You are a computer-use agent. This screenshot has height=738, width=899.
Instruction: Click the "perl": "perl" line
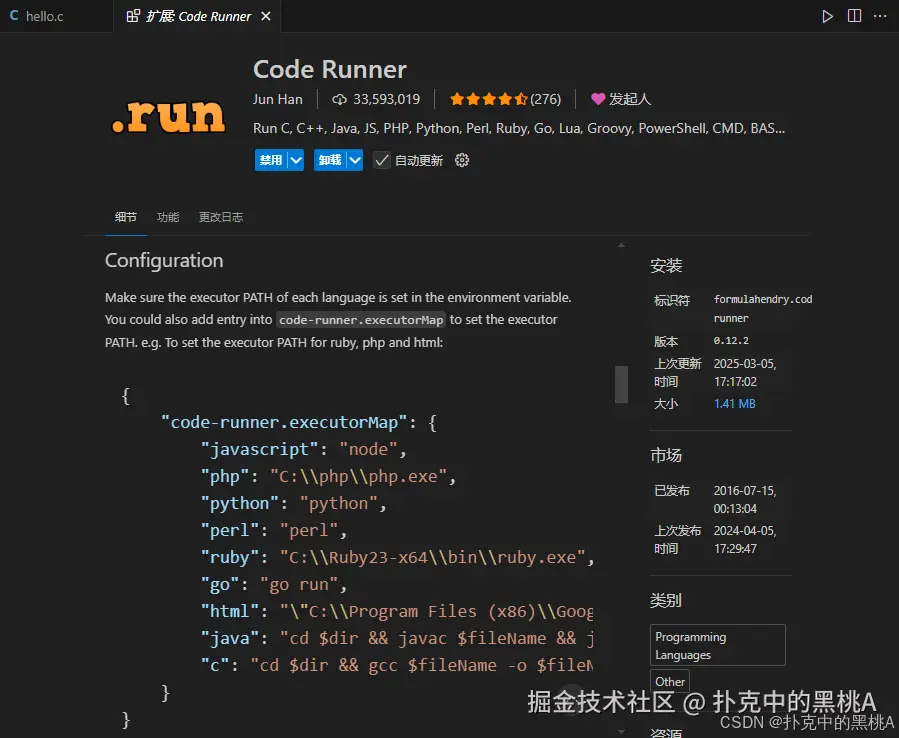pyautogui.click(x=273, y=530)
